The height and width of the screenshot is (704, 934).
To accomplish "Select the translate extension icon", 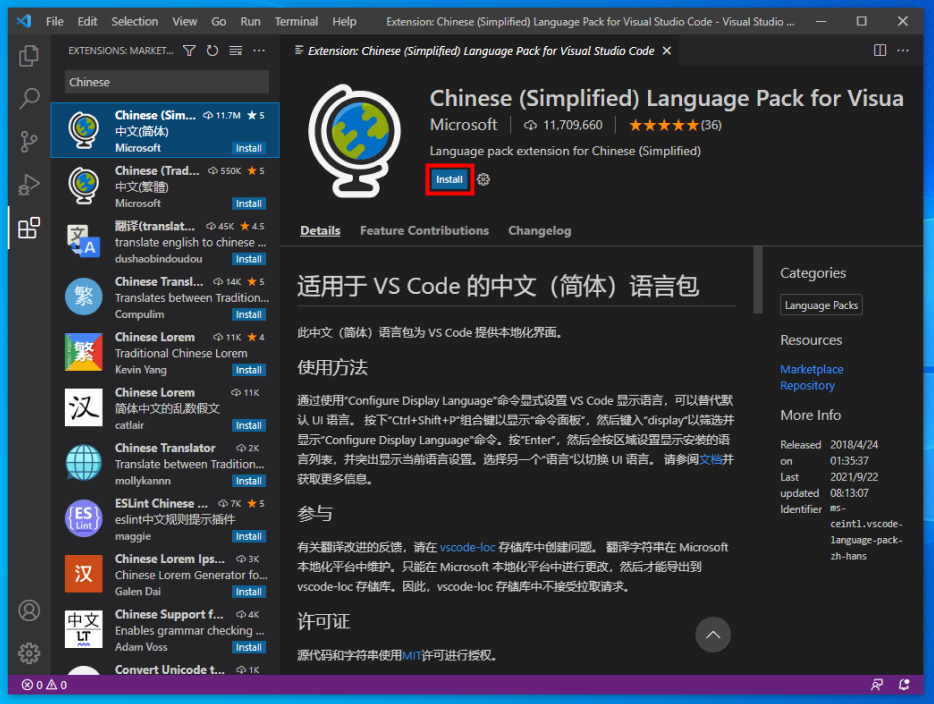I will pyautogui.click(x=83, y=241).
